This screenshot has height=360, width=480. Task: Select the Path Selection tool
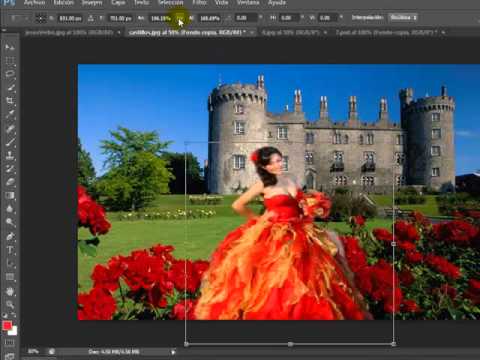pyautogui.click(x=10, y=264)
